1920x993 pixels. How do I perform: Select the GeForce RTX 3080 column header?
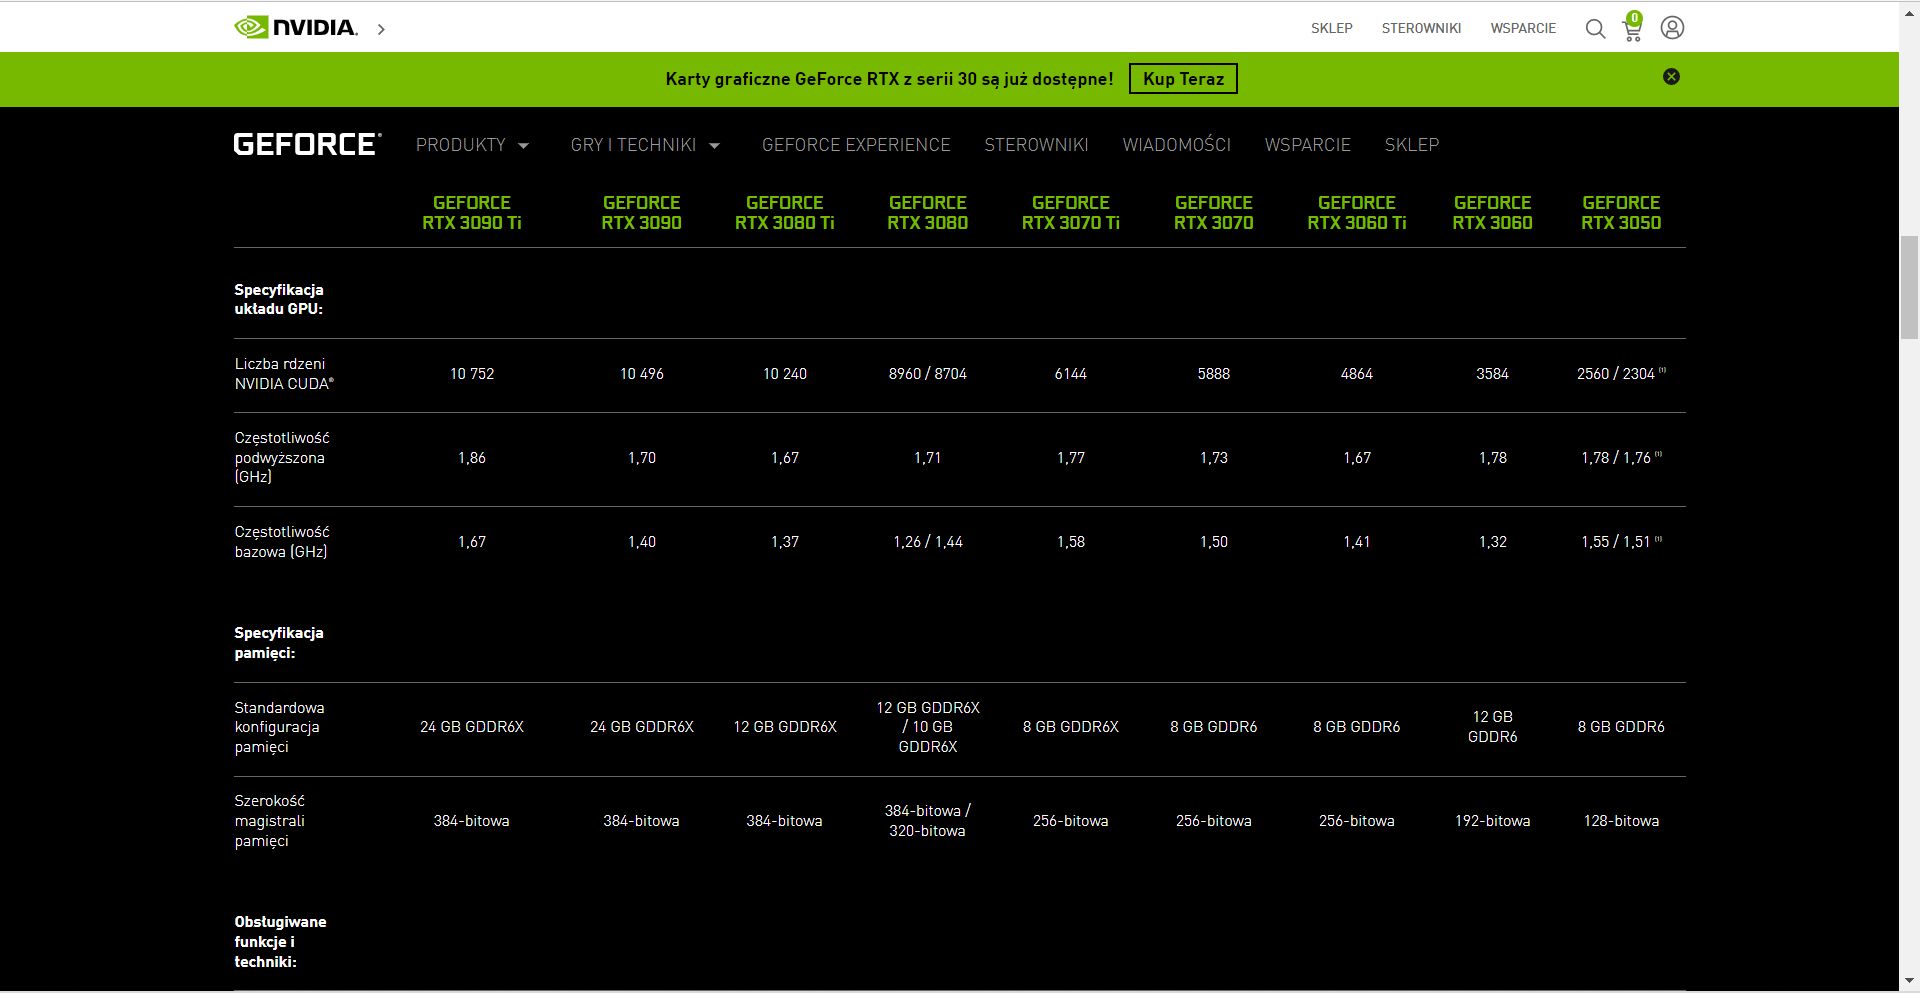[x=927, y=212]
